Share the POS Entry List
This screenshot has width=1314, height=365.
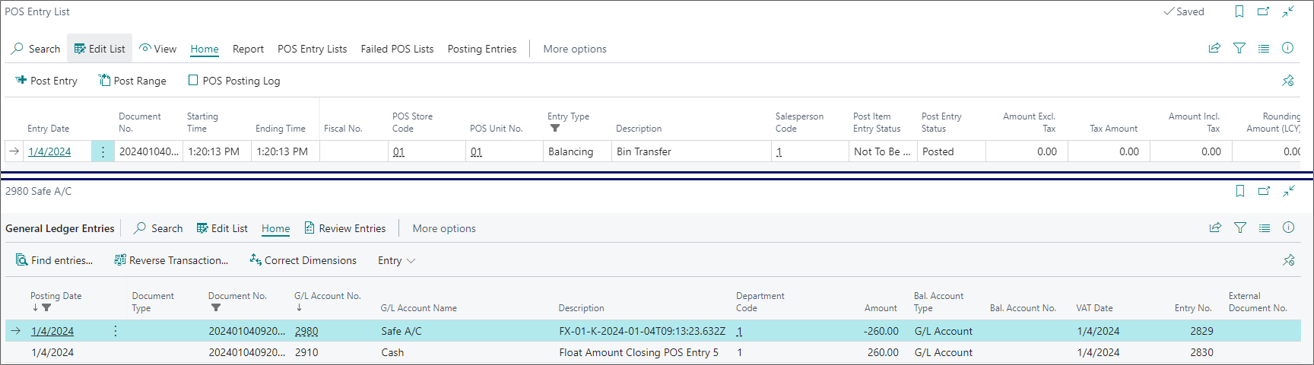coord(1215,48)
